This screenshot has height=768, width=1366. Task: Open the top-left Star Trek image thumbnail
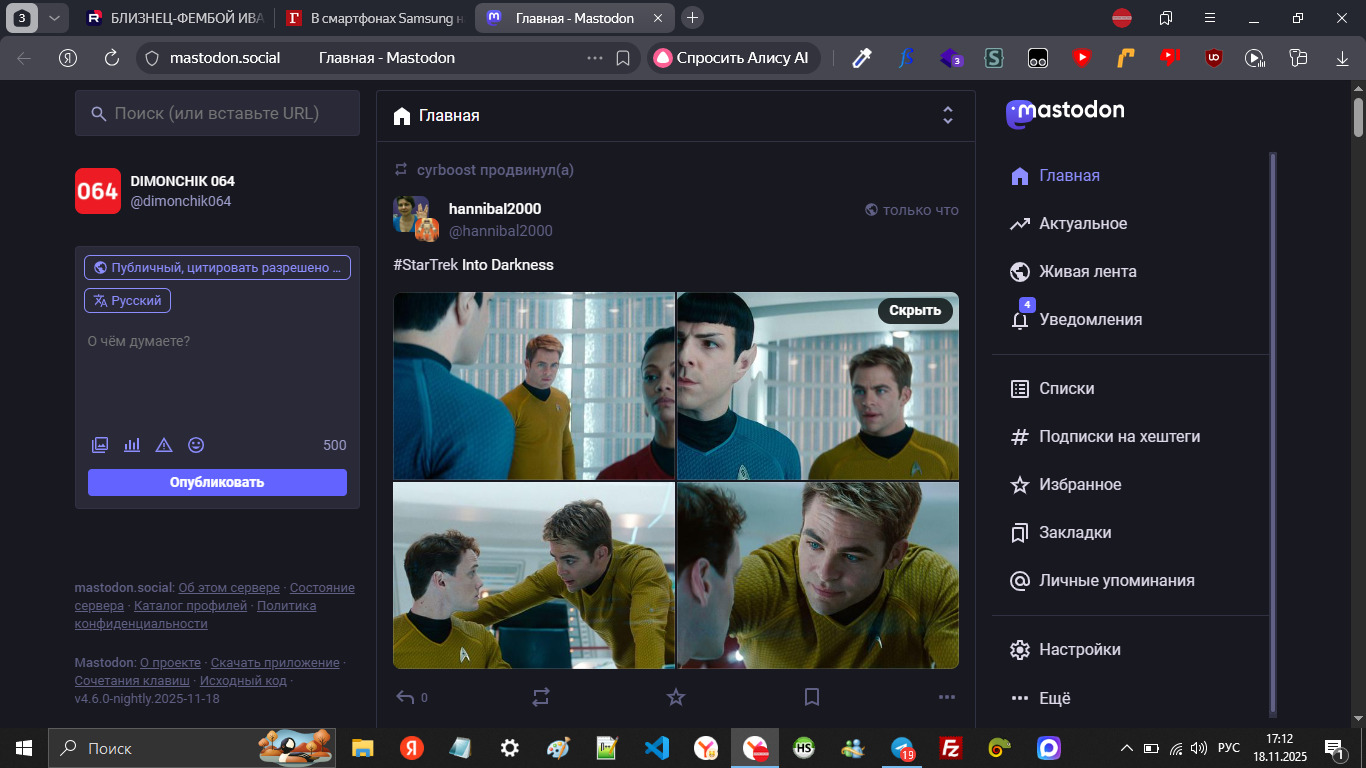[x=534, y=386]
